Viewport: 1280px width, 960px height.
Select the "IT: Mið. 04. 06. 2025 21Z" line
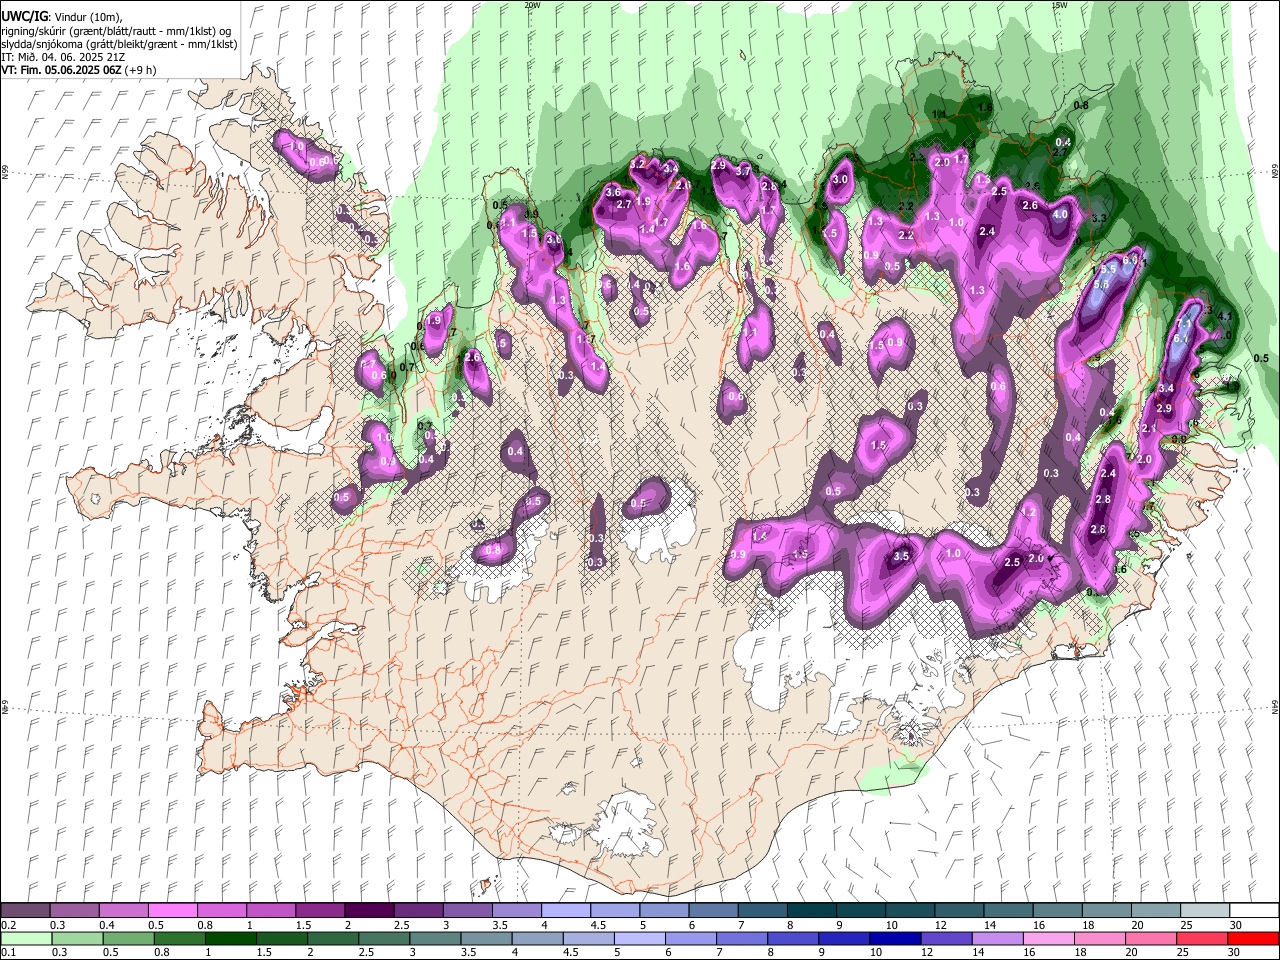[x=63, y=57]
